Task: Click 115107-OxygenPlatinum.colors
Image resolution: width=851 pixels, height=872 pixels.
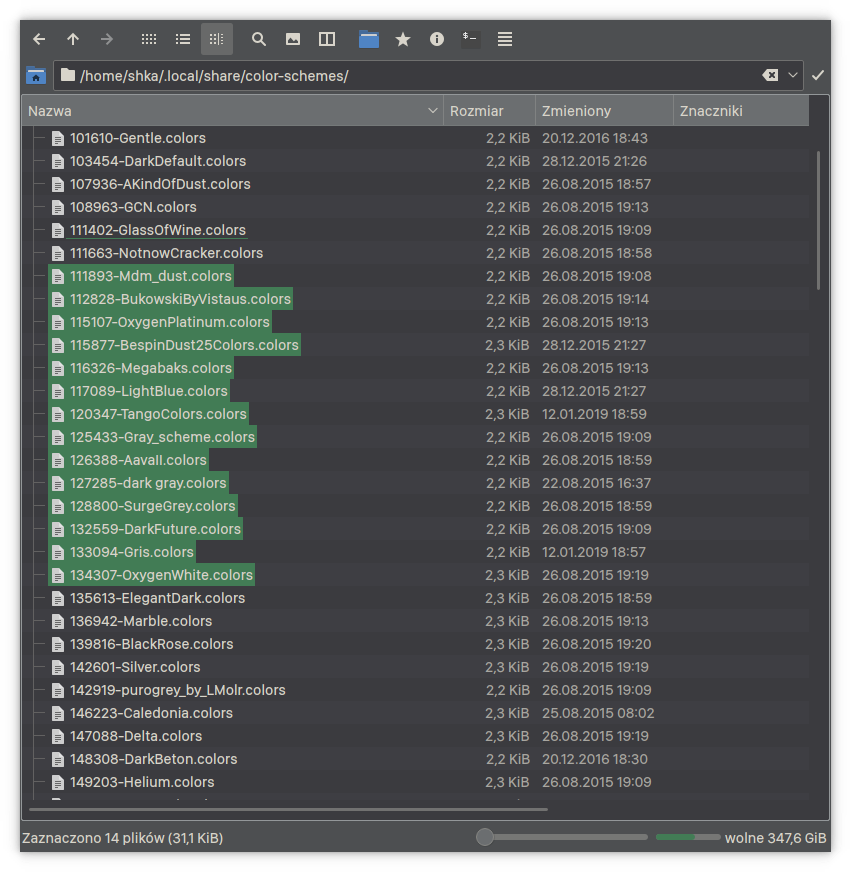Action: [x=170, y=322]
